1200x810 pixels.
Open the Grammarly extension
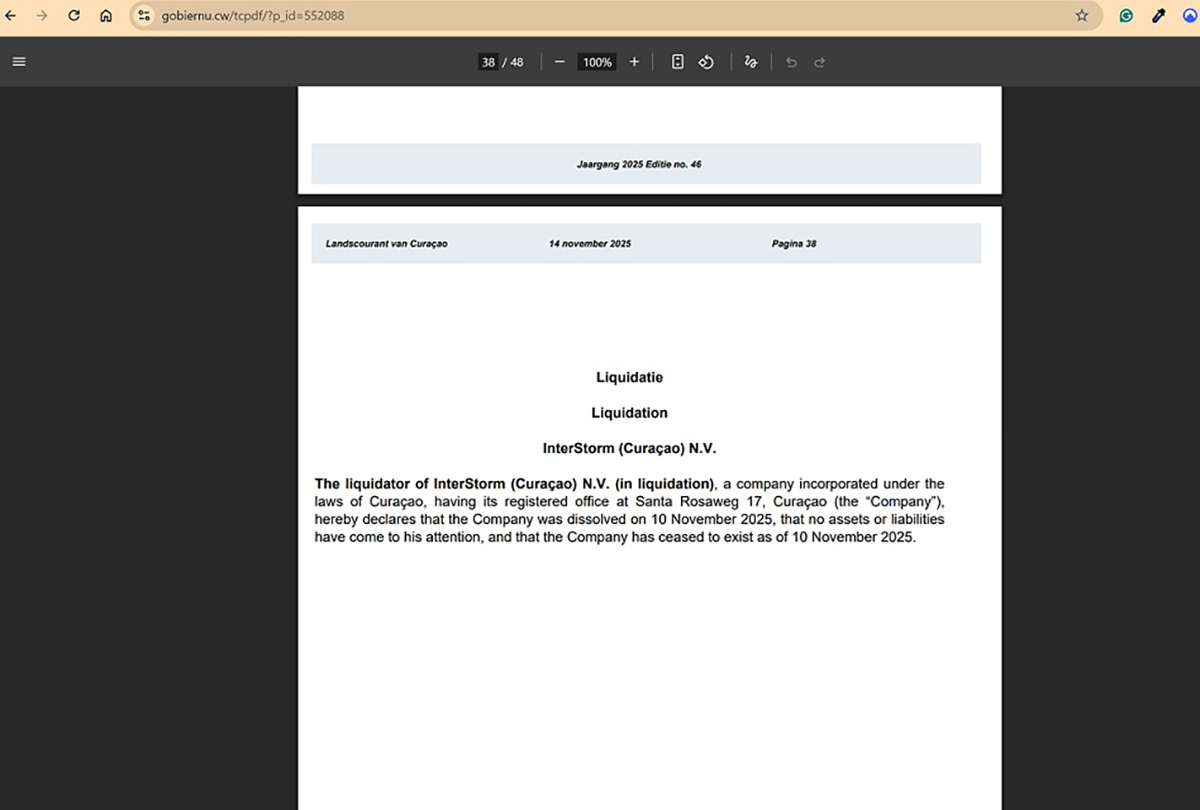pos(1127,16)
